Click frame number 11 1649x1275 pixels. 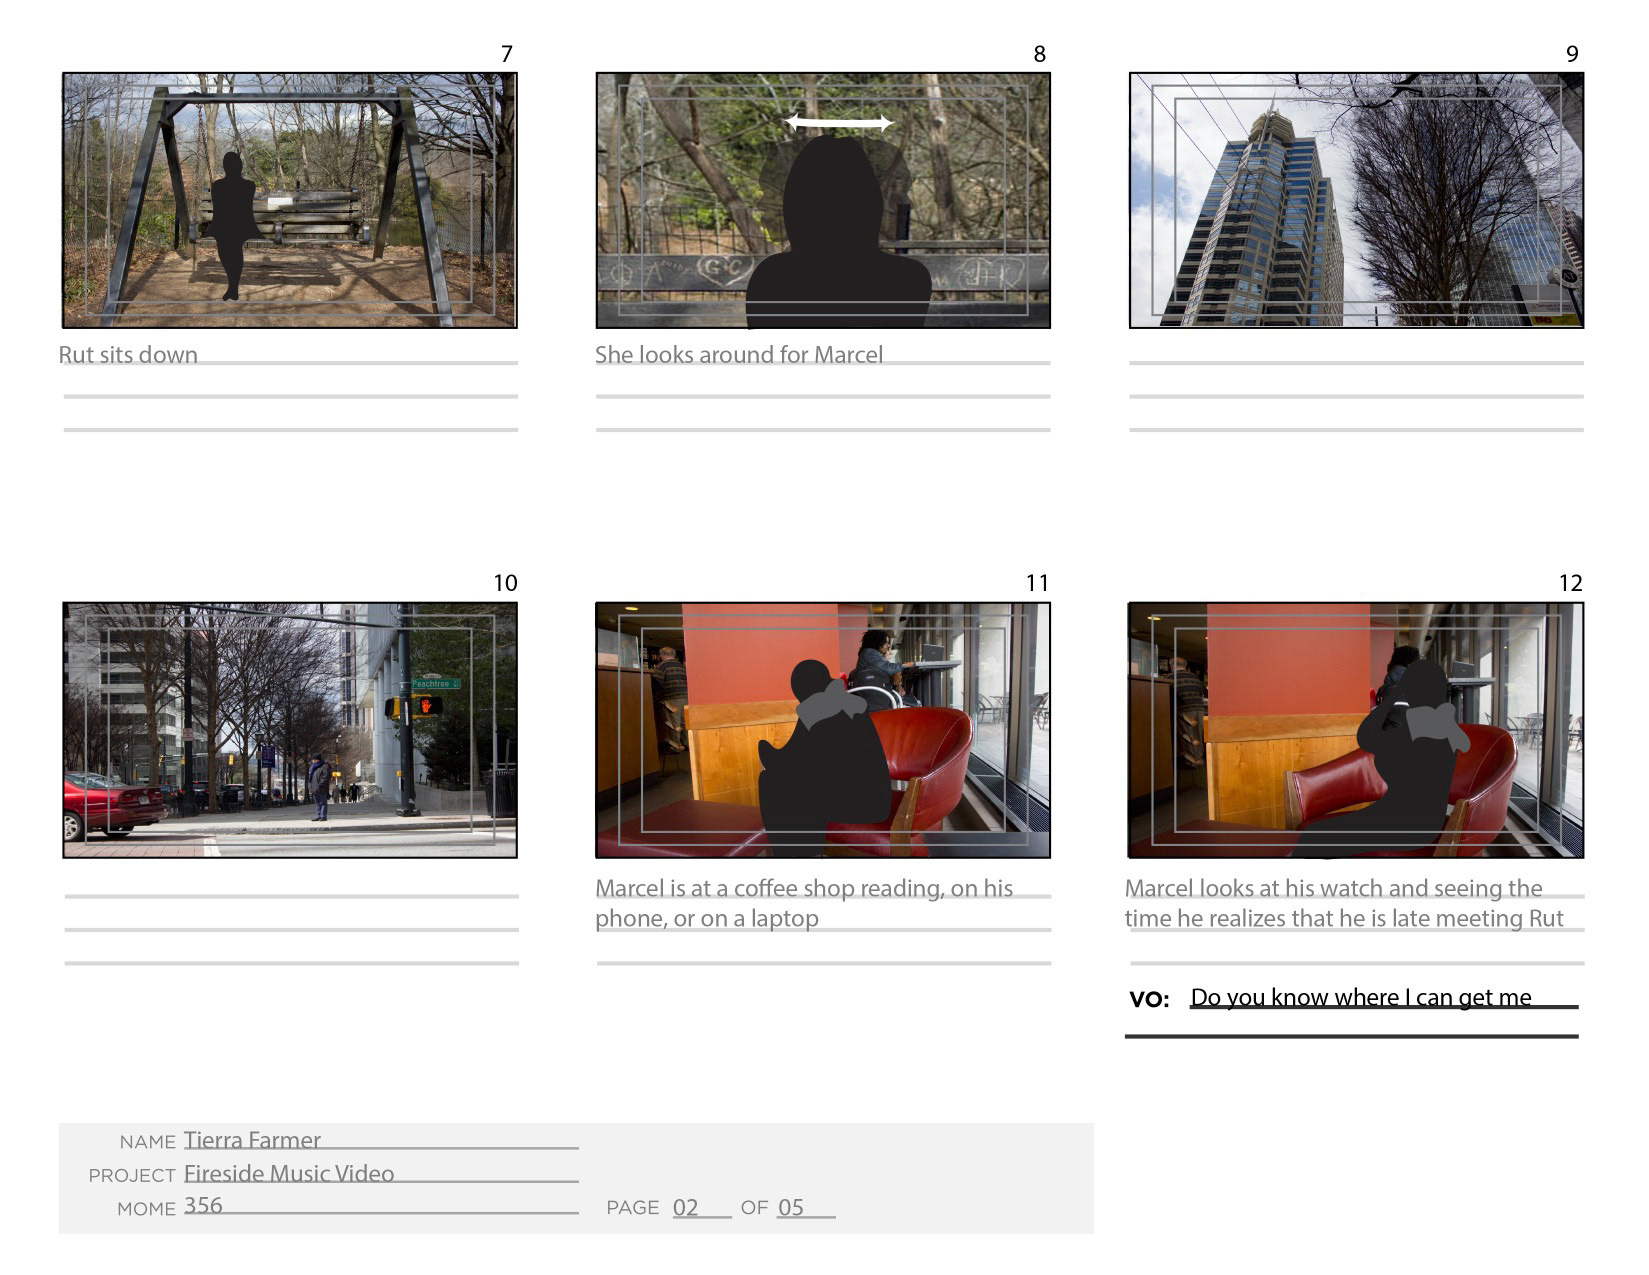tap(1037, 583)
